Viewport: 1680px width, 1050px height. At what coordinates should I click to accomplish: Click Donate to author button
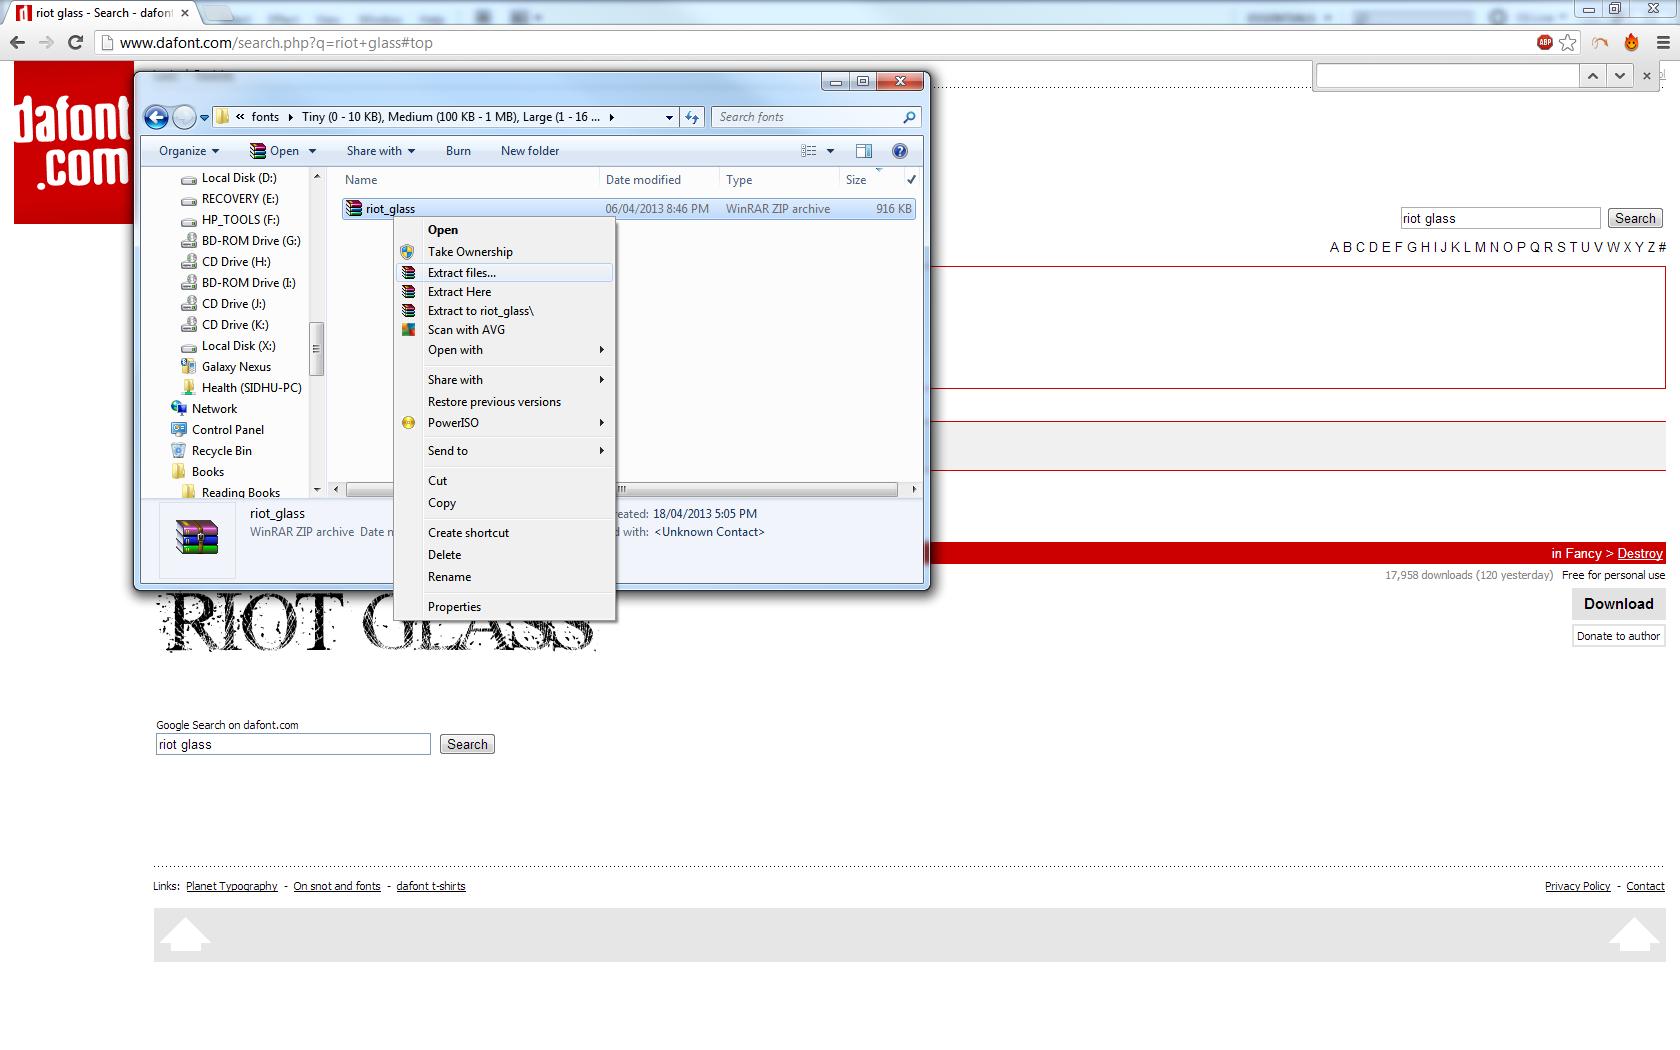[x=1619, y=636]
